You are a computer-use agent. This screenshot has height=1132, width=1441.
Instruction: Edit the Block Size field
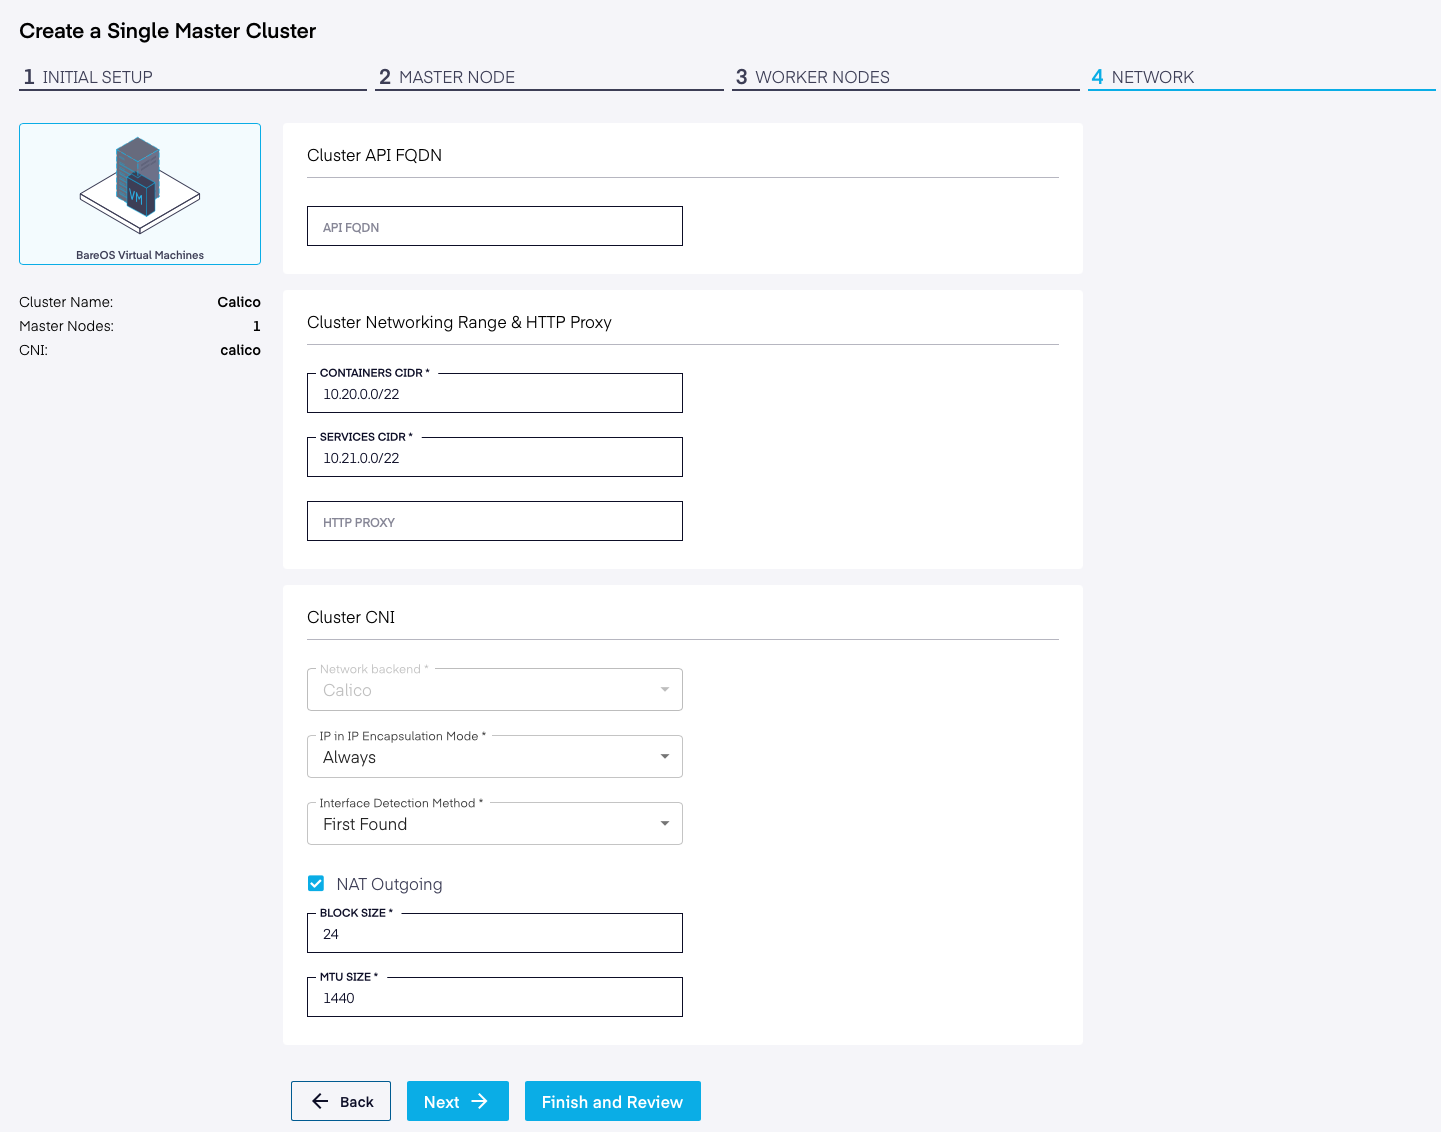pyautogui.click(x=494, y=934)
